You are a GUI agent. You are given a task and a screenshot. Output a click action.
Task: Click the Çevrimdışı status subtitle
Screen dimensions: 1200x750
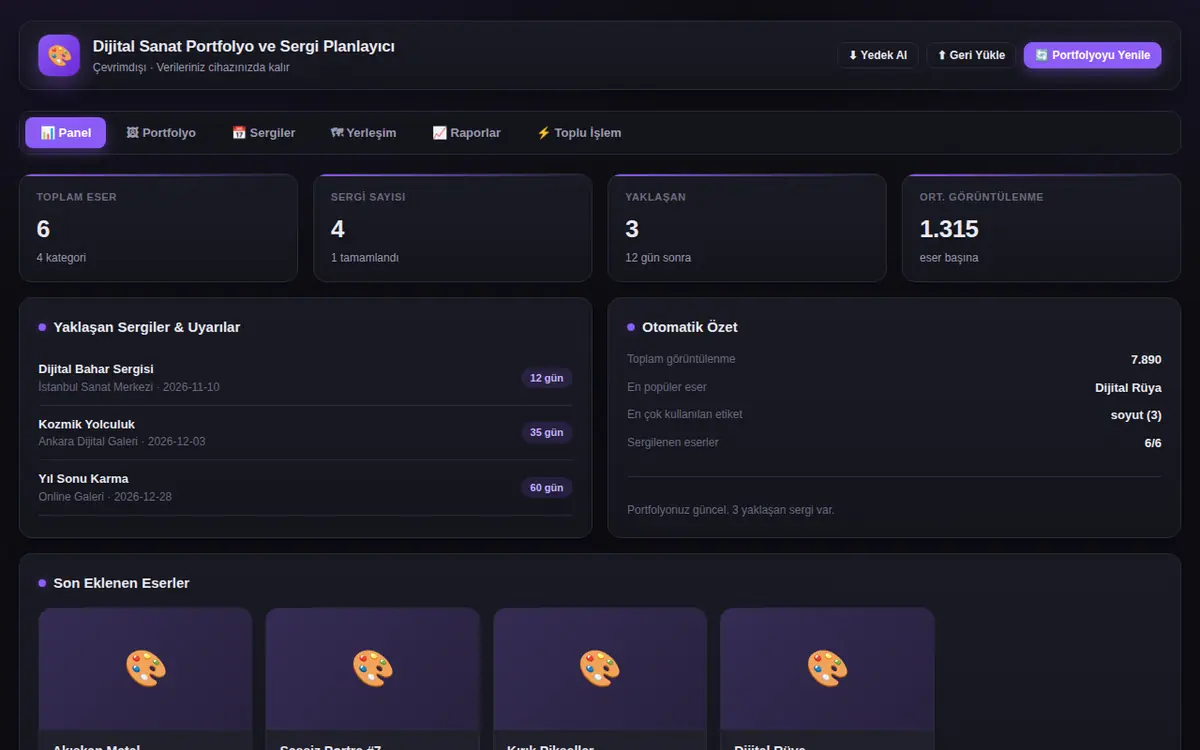click(191, 67)
